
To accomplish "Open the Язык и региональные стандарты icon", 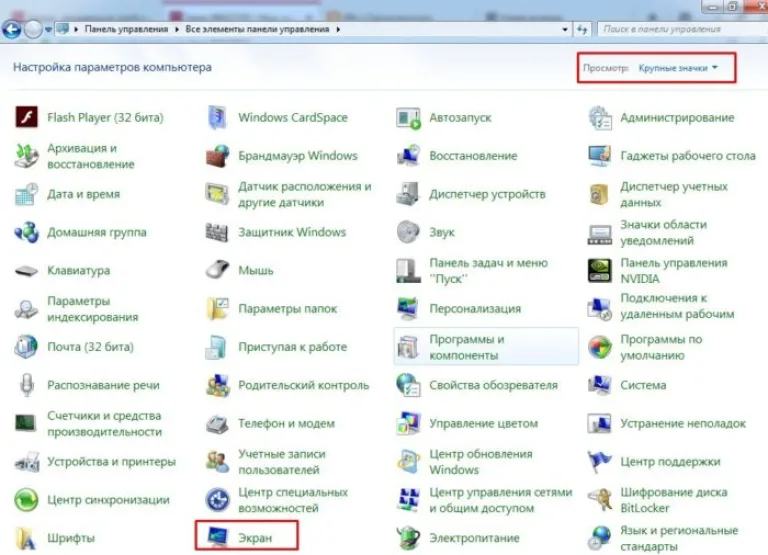I will pyautogui.click(x=600, y=538).
